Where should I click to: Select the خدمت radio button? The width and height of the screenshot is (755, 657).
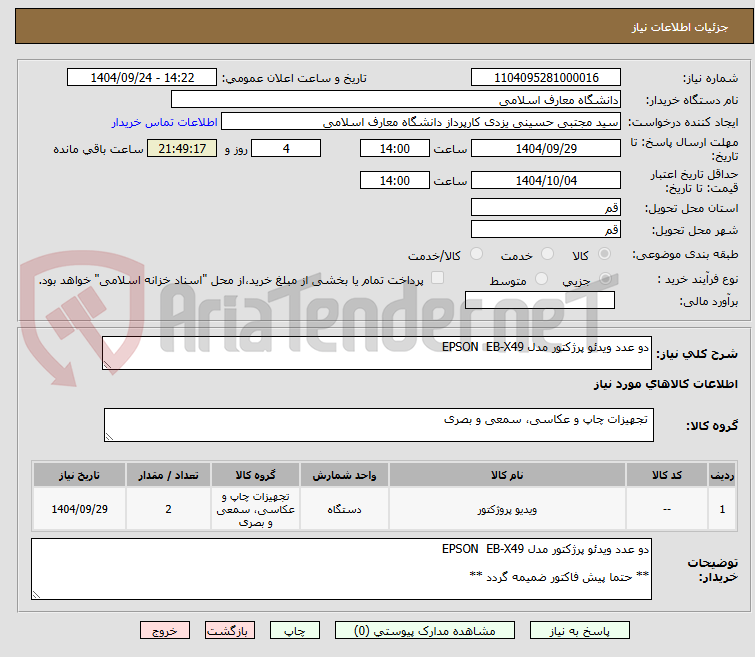tap(547, 254)
